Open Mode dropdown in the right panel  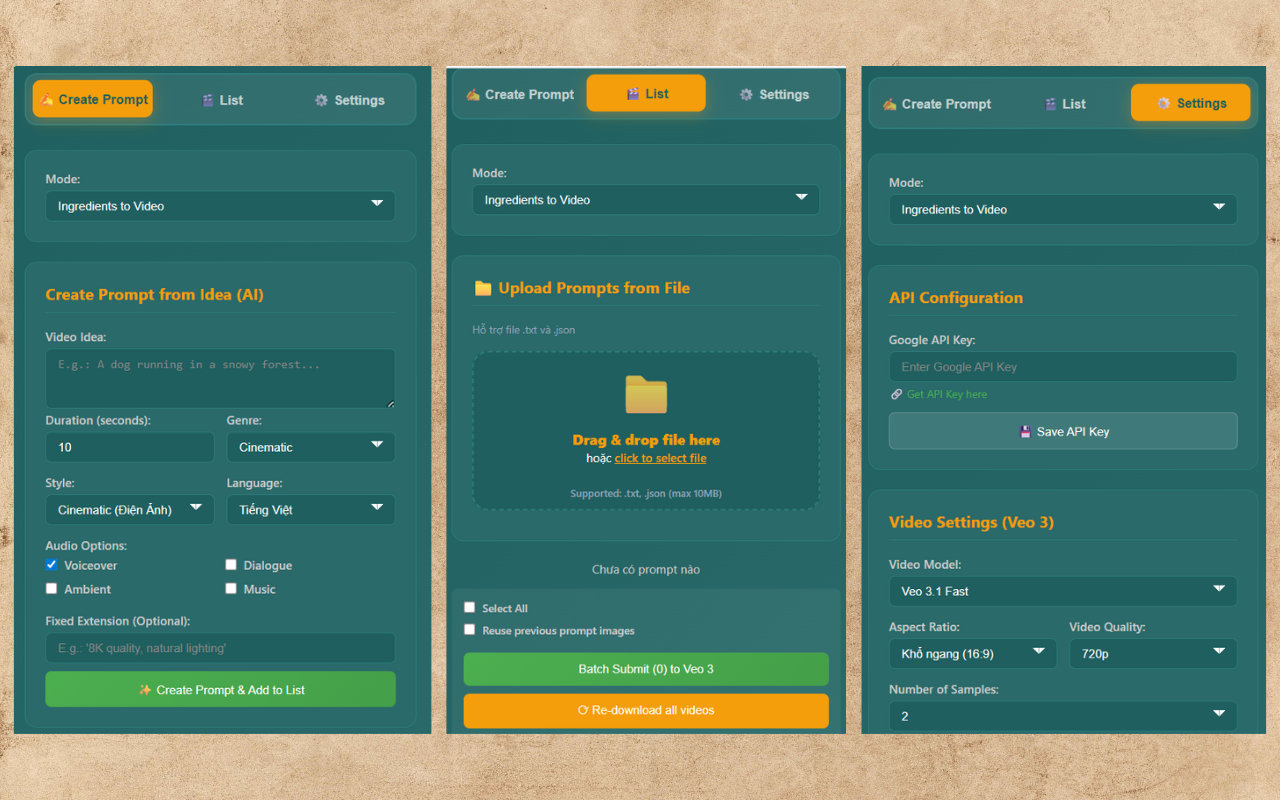(1063, 210)
